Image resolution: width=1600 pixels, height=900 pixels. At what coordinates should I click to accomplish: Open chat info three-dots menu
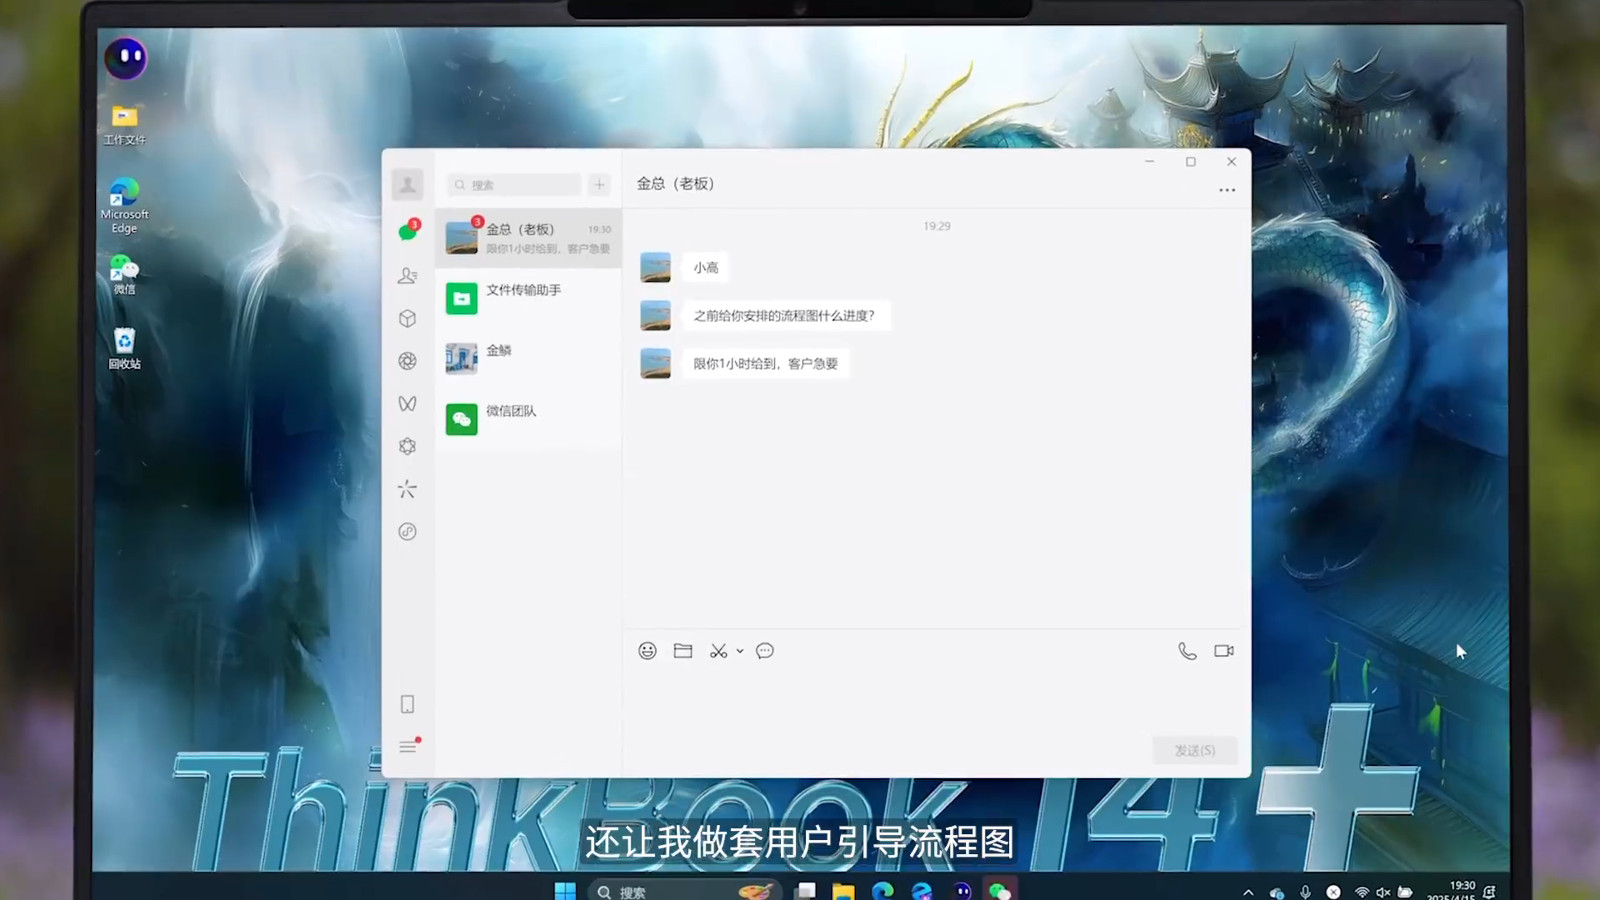(x=1227, y=190)
